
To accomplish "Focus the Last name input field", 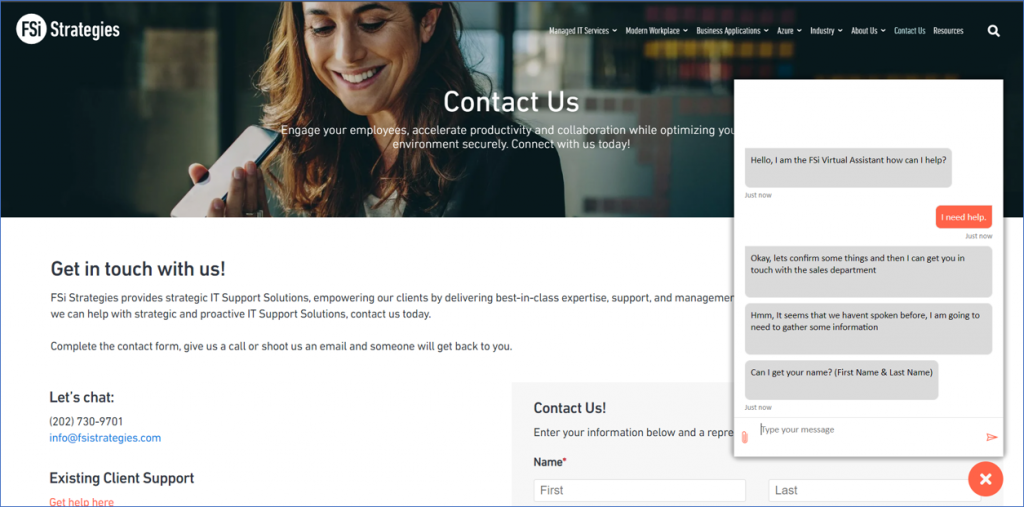I will [874, 490].
